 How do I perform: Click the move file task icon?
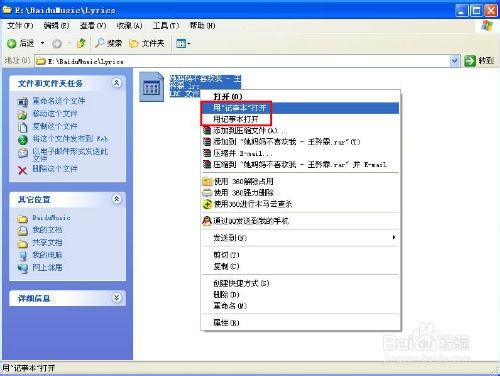22,115
